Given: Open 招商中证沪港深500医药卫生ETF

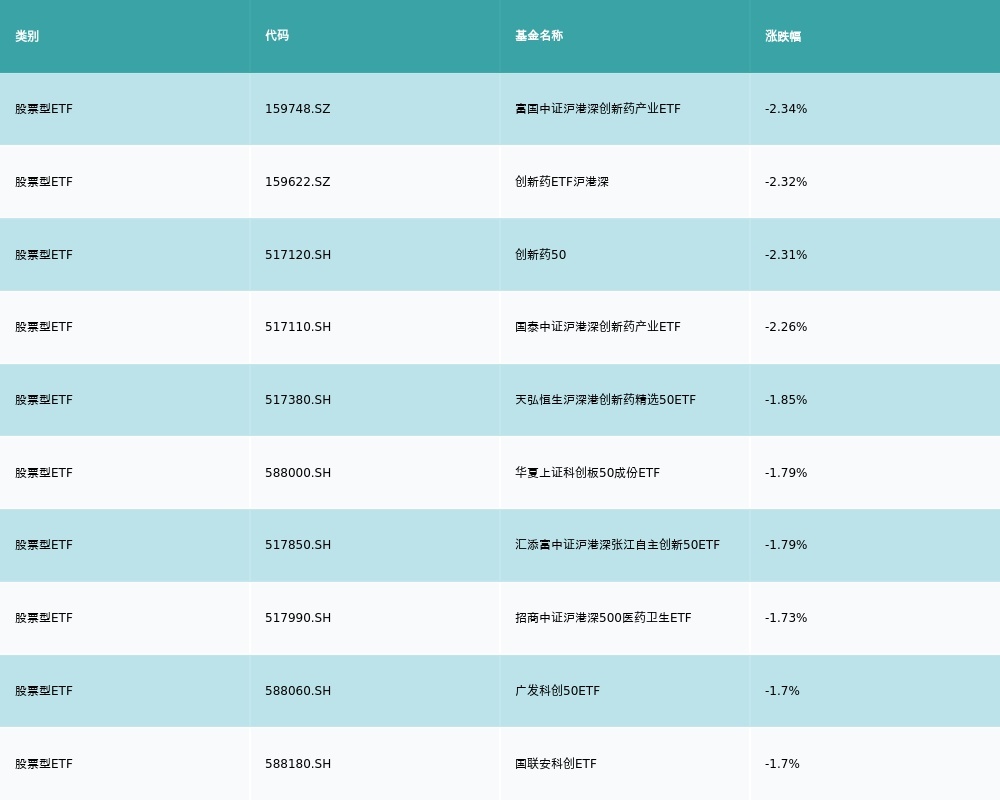Looking at the screenshot, I should click(603, 618).
